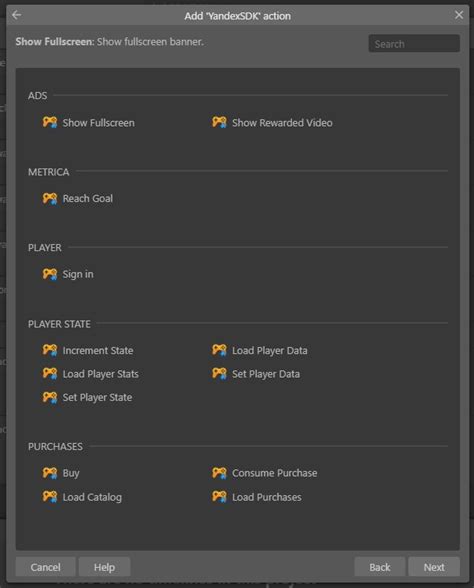Choose the Show Rewarded Video icon

(x=219, y=122)
